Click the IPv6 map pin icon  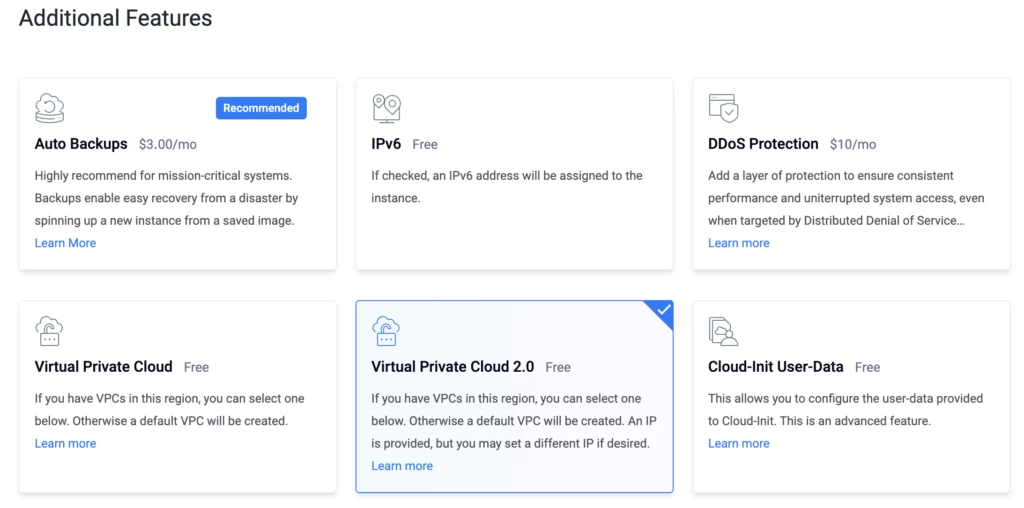pos(386,108)
